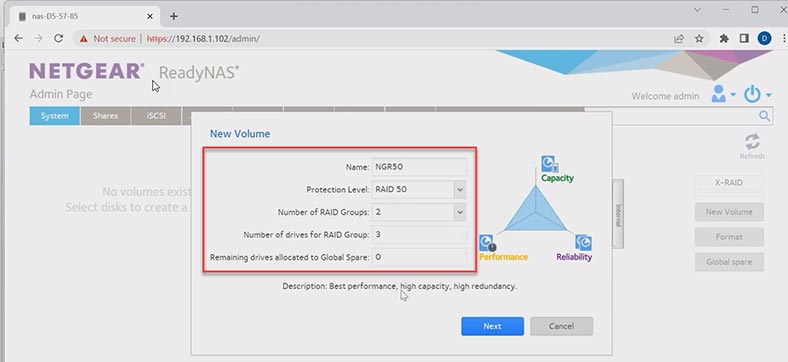Click the share page icon in address bar

(679, 39)
